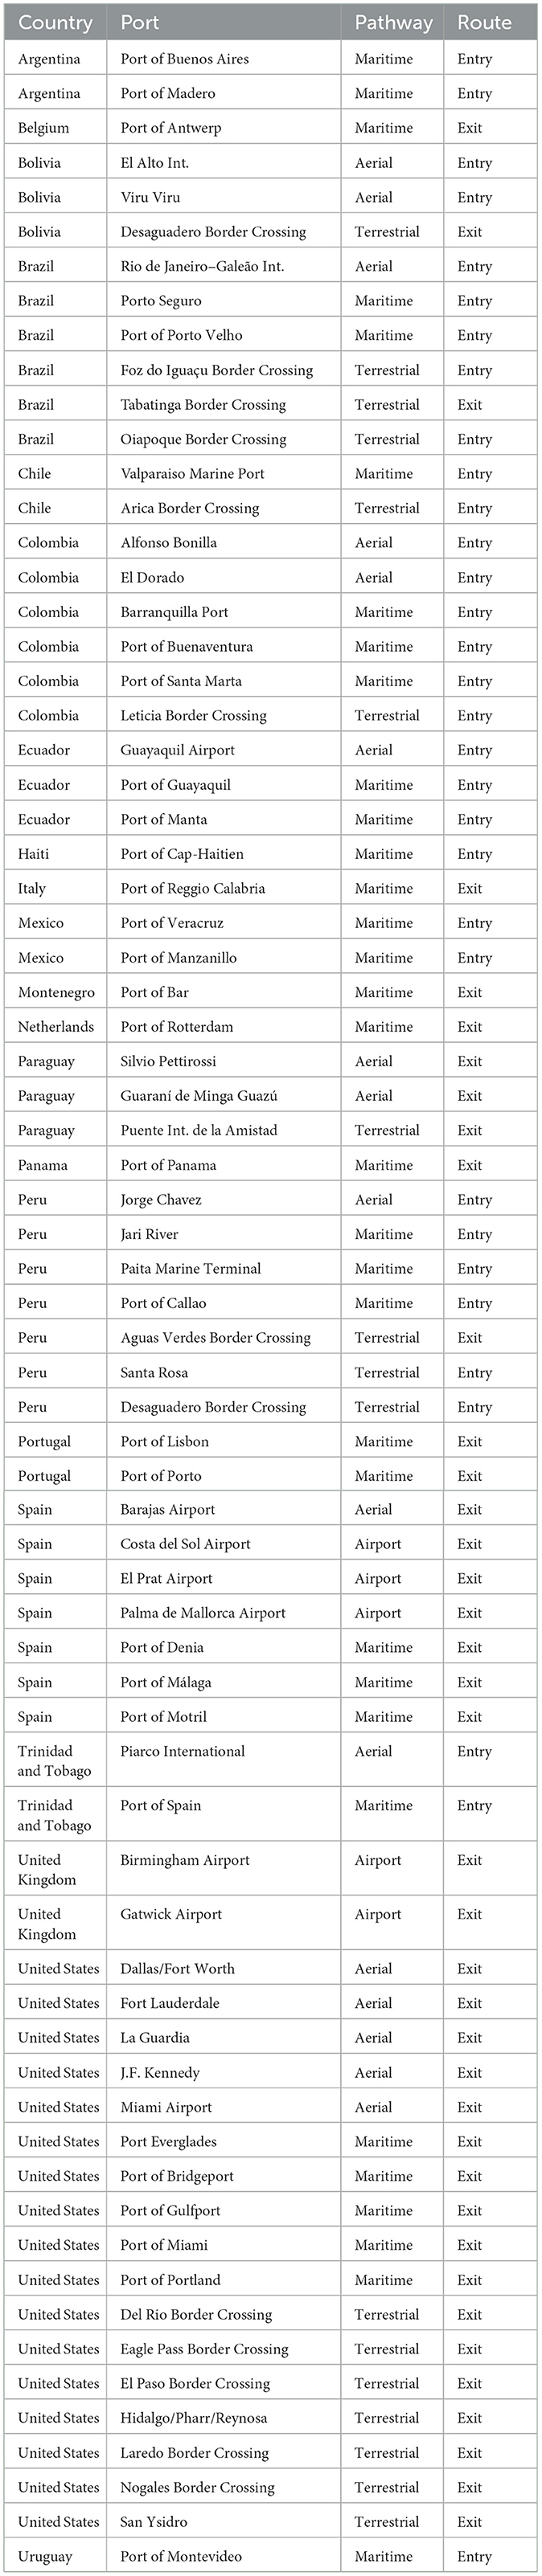Select the Pathway column header
The width and height of the screenshot is (542, 2576).
click(393, 22)
